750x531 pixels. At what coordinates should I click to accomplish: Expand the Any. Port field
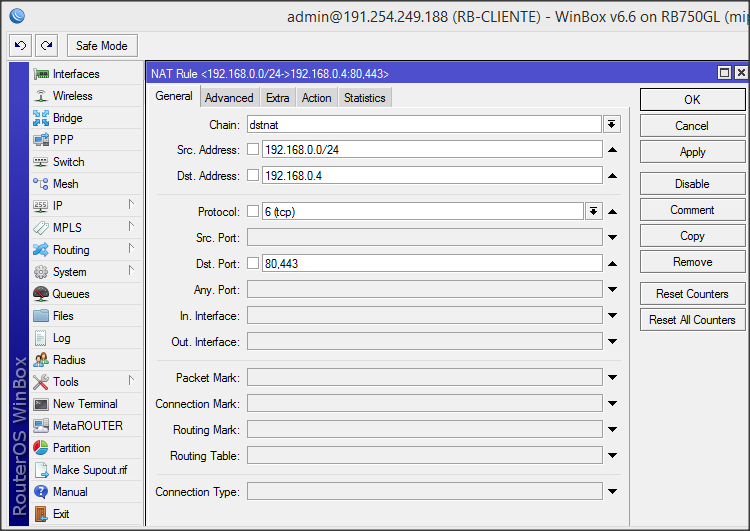[612, 289]
